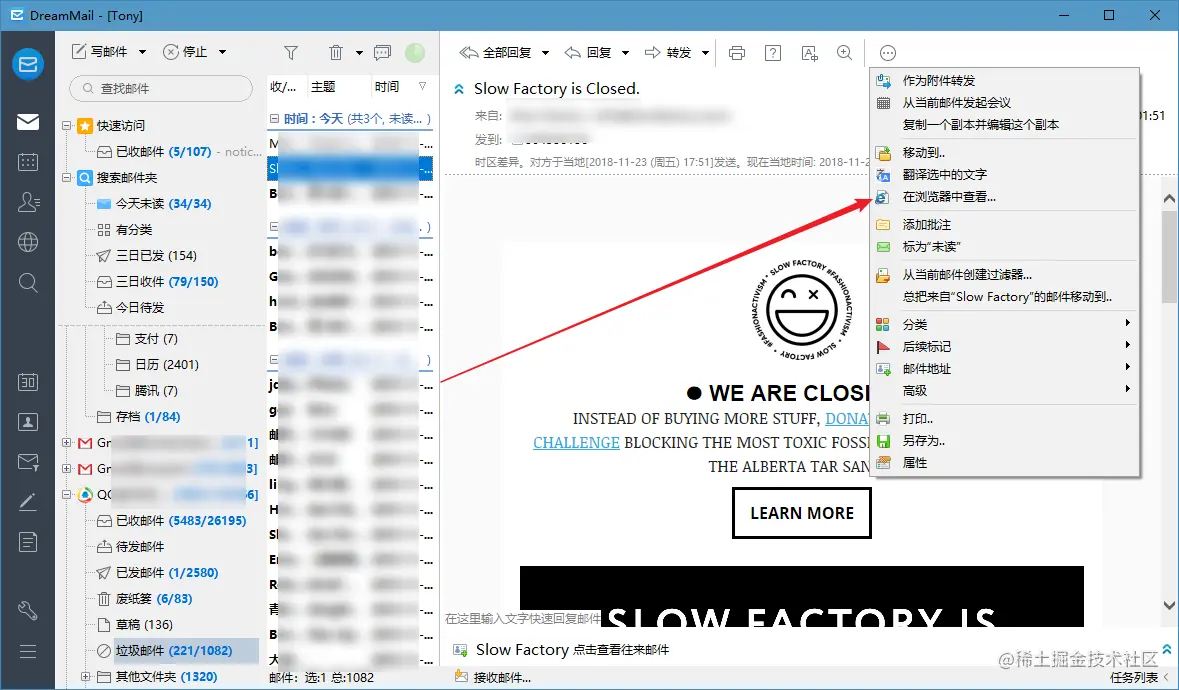Click the 停止 stop button
This screenshot has height=690, width=1179.
[x=185, y=52]
